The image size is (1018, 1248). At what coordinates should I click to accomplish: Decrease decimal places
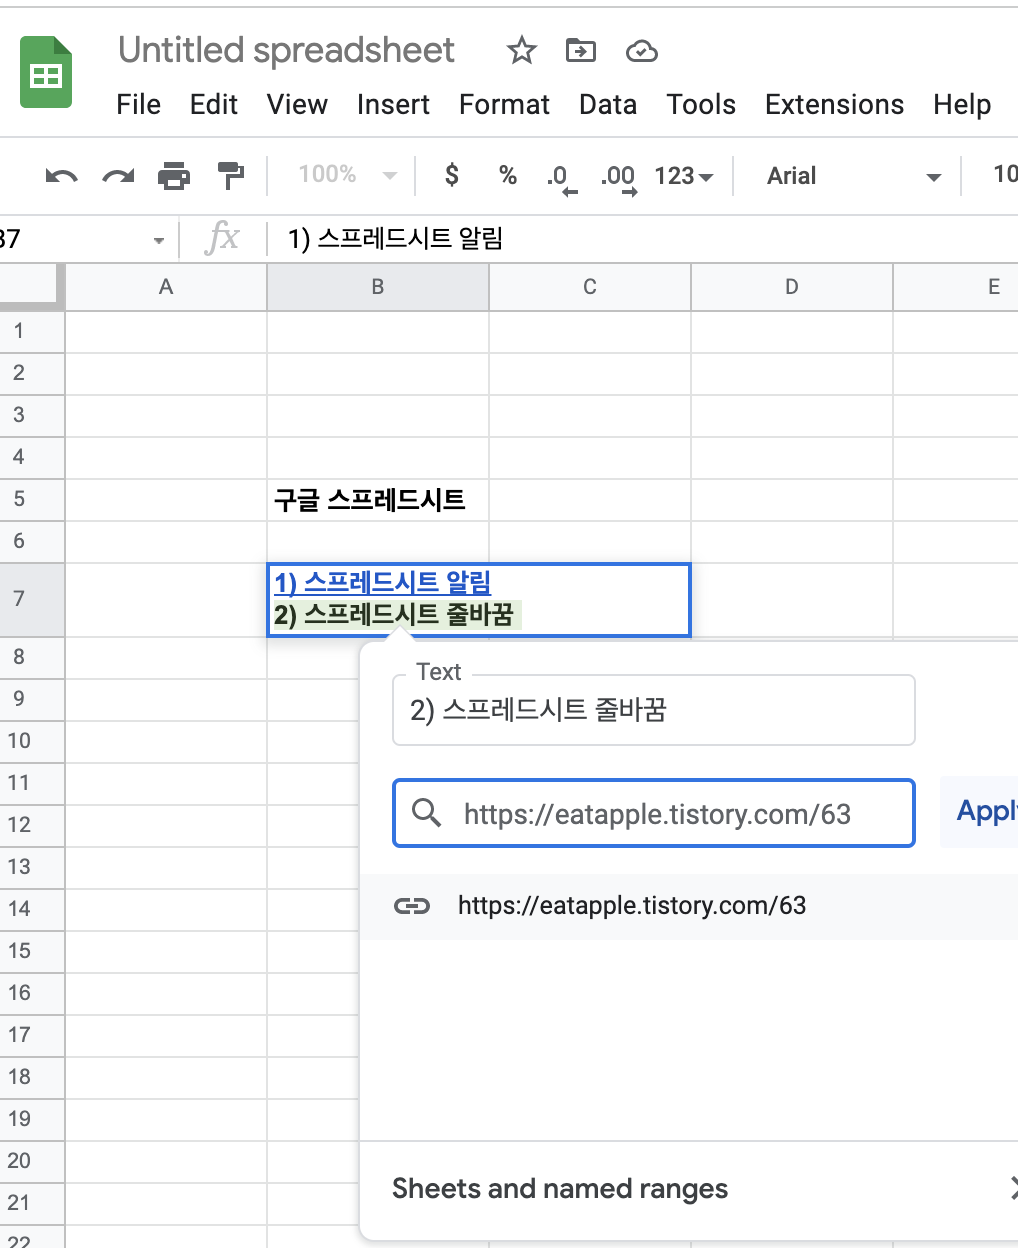point(561,178)
